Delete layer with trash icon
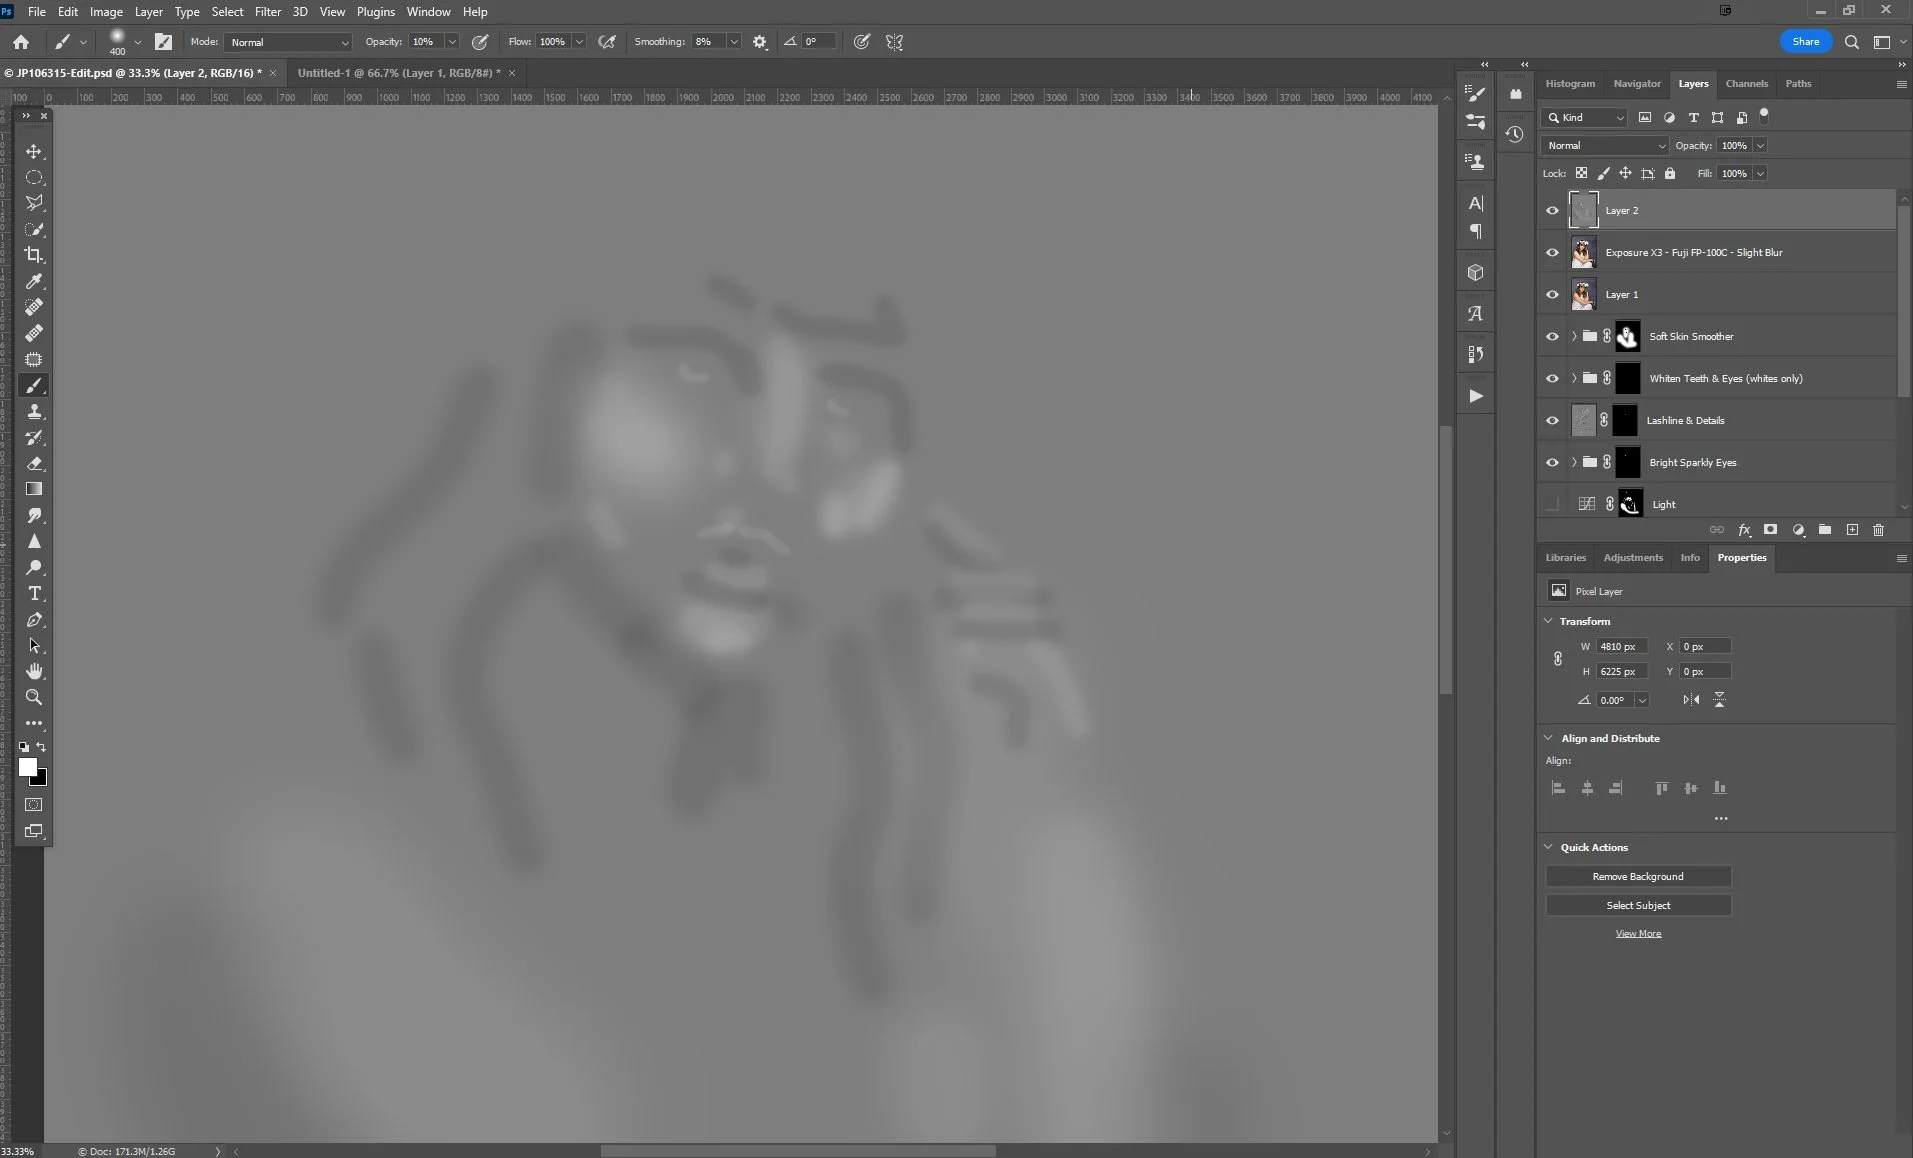The image size is (1913, 1158). 1878,530
